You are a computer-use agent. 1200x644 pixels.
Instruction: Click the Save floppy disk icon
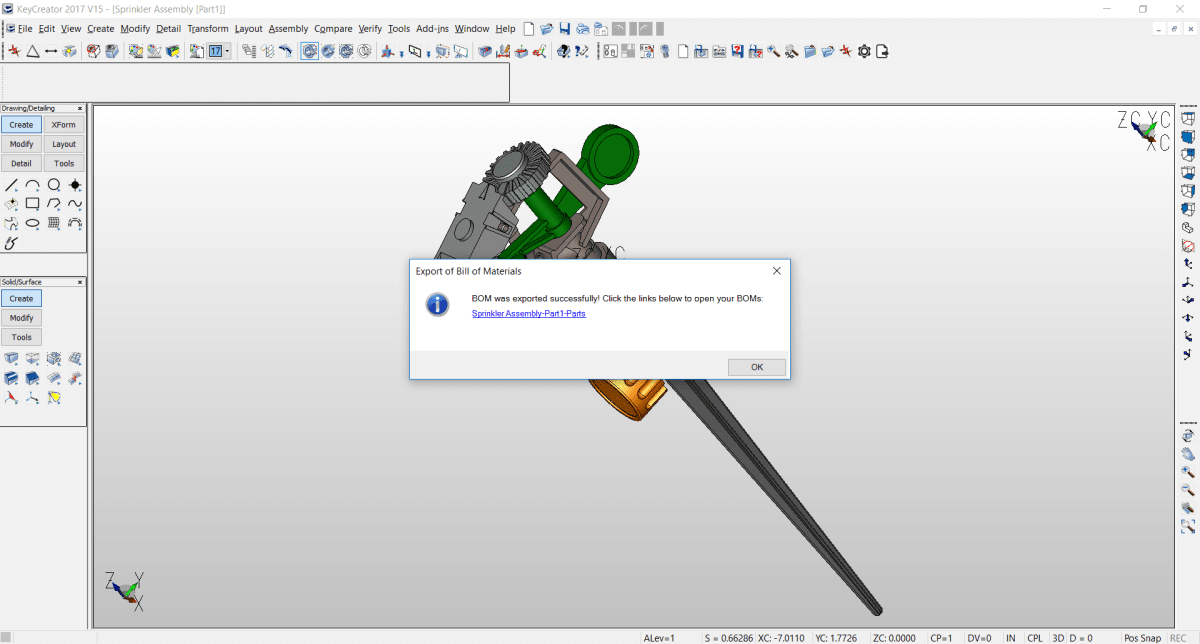pos(565,29)
